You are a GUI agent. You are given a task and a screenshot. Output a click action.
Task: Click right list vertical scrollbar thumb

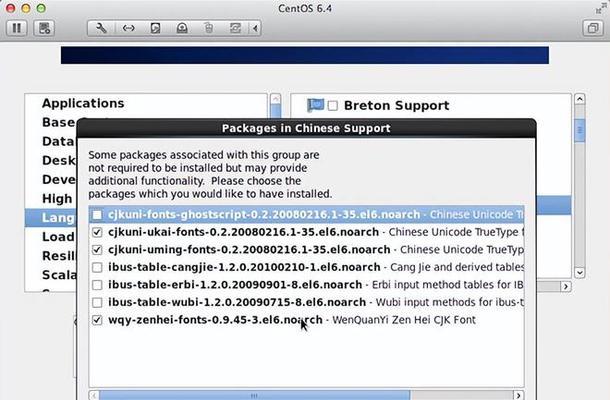(580, 130)
